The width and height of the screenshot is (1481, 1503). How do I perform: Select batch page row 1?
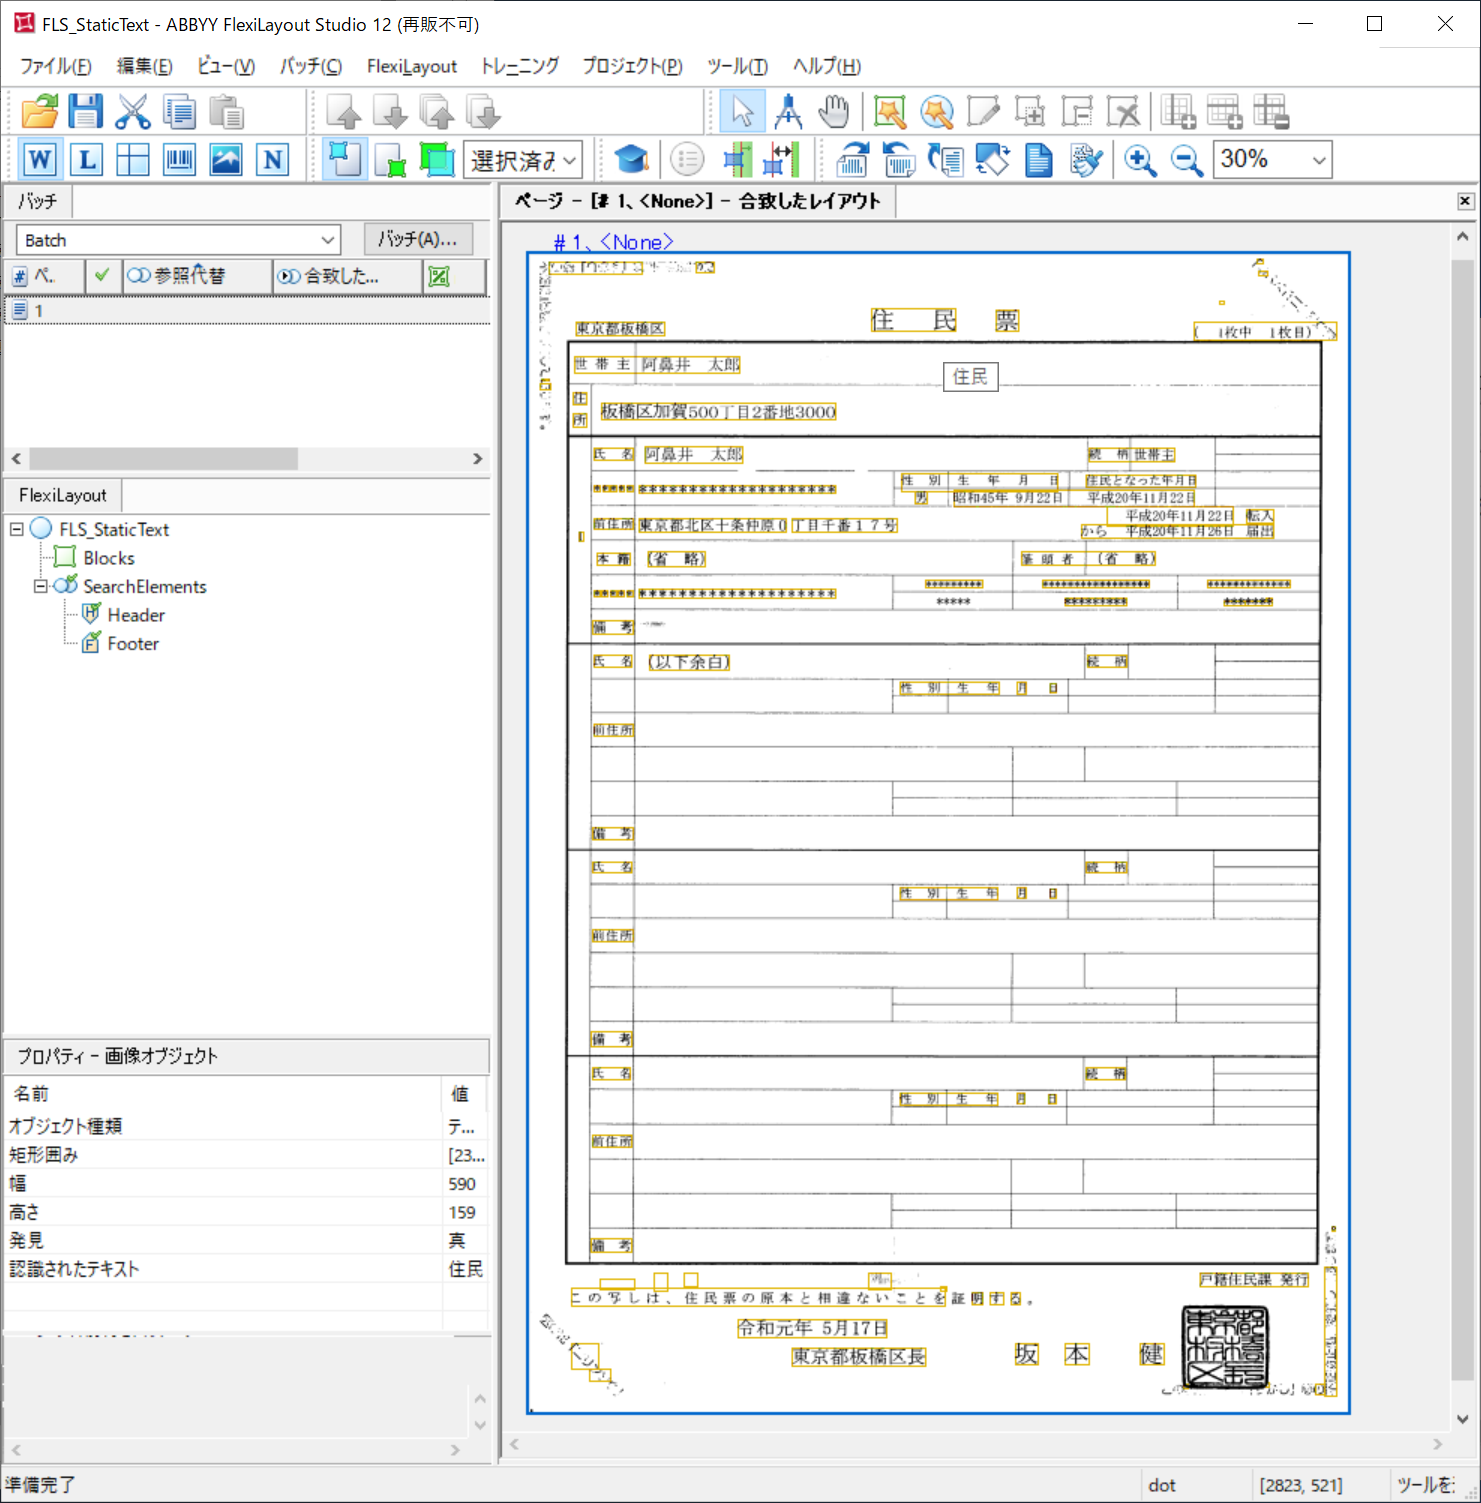246,311
